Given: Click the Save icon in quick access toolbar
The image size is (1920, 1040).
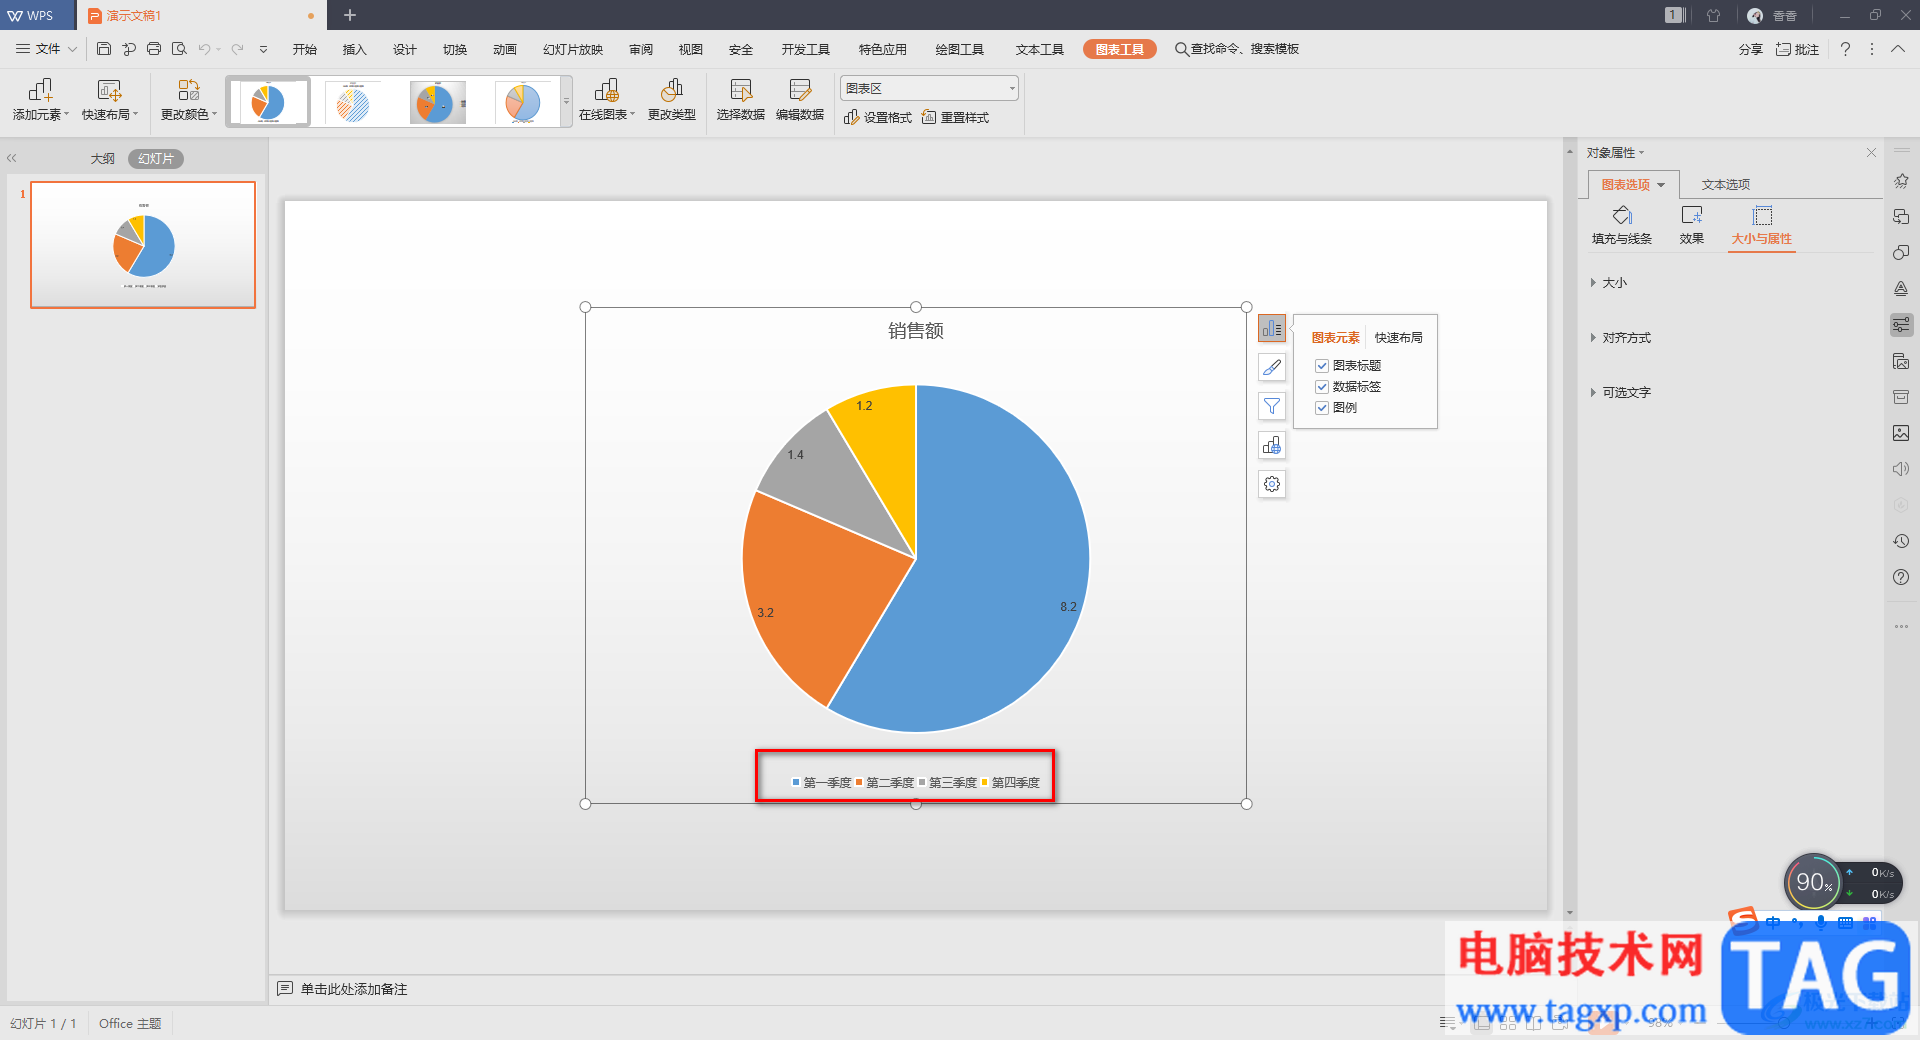Looking at the screenshot, I should pos(104,49).
